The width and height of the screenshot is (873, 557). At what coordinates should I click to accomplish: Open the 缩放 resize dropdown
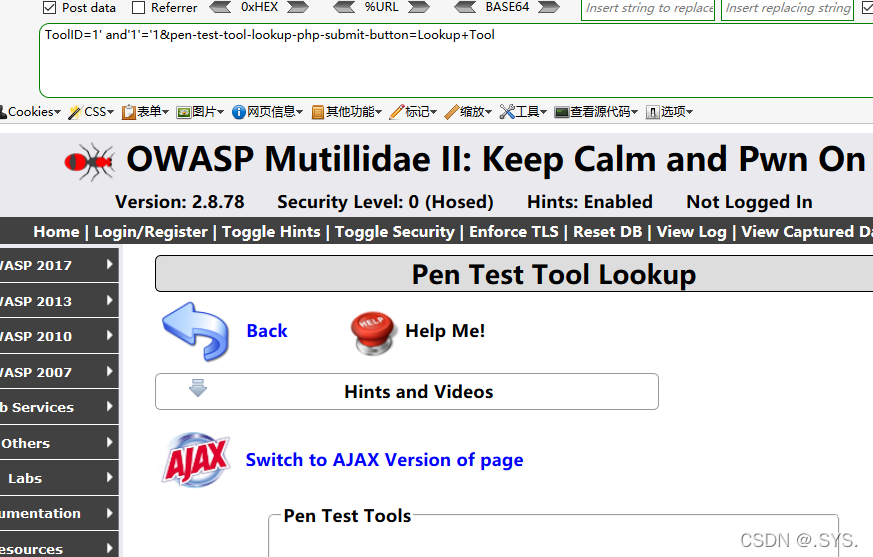[x=468, y=112]
